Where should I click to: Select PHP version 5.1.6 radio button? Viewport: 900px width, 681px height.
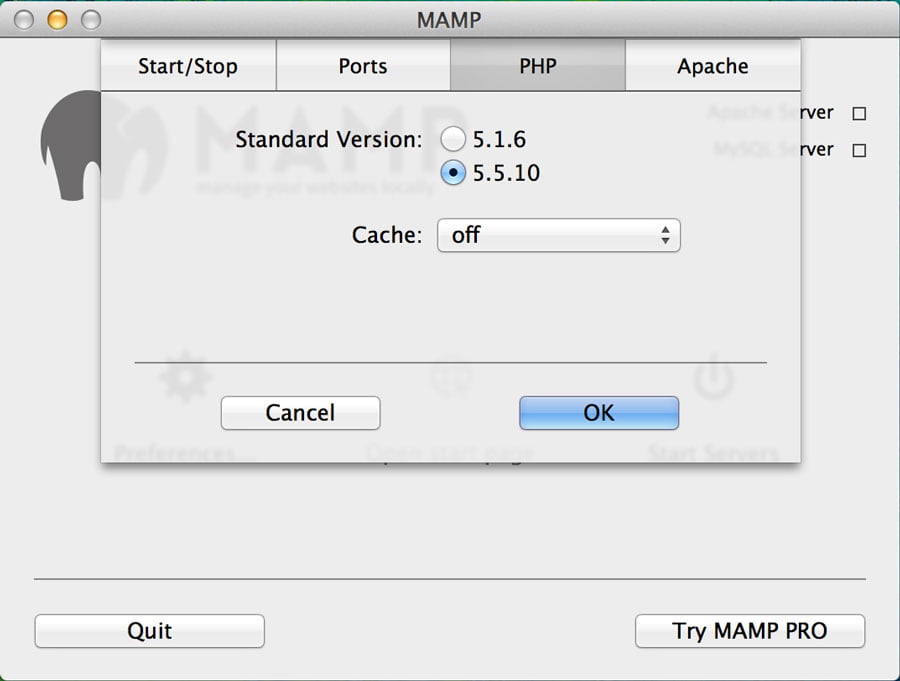click(x=454, y=139)
